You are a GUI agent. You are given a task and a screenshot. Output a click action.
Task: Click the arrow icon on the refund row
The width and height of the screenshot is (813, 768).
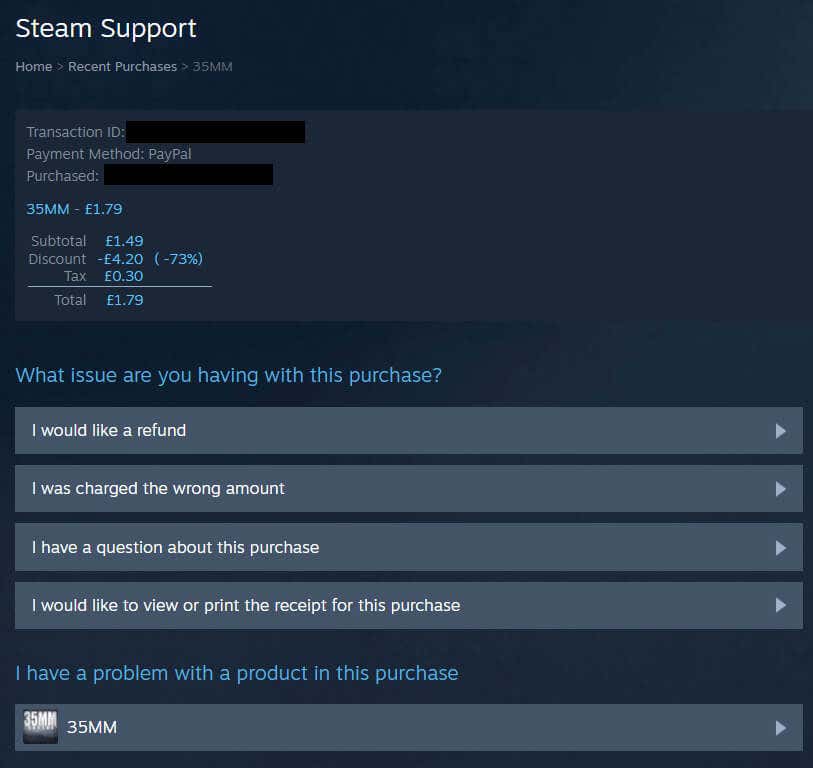(x=779, y=430)
